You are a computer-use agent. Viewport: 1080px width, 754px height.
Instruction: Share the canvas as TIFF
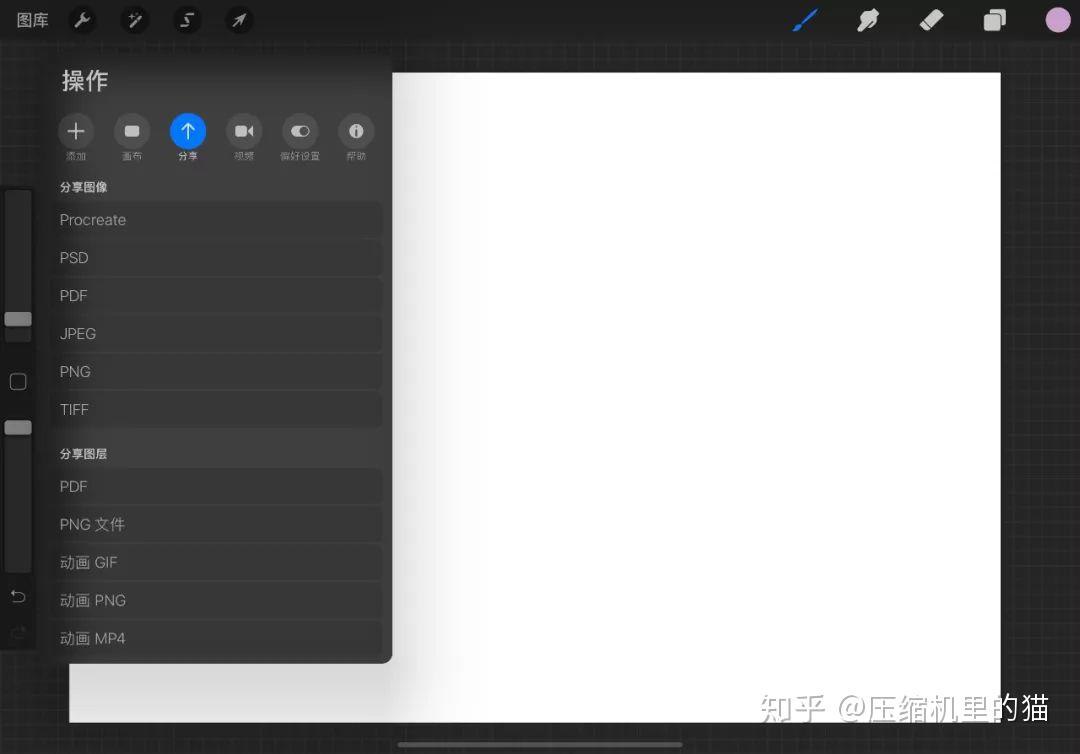click(x=218, y=409)
